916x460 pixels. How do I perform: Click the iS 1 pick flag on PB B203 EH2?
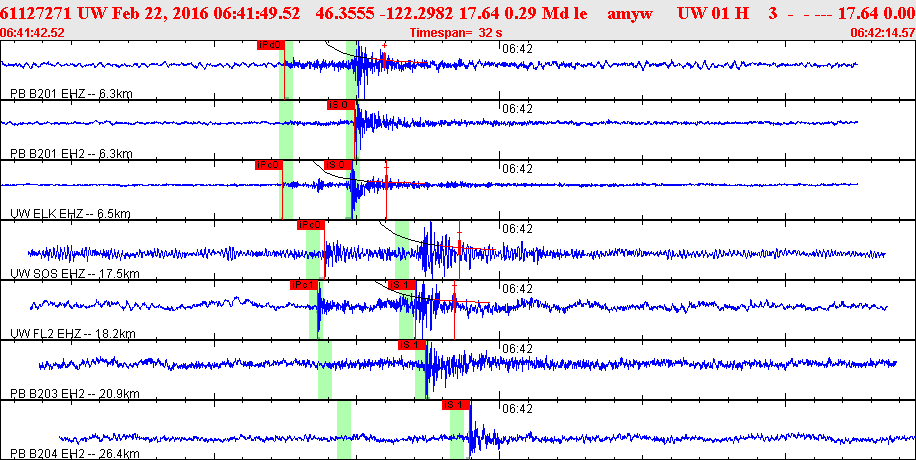(412, 345)
